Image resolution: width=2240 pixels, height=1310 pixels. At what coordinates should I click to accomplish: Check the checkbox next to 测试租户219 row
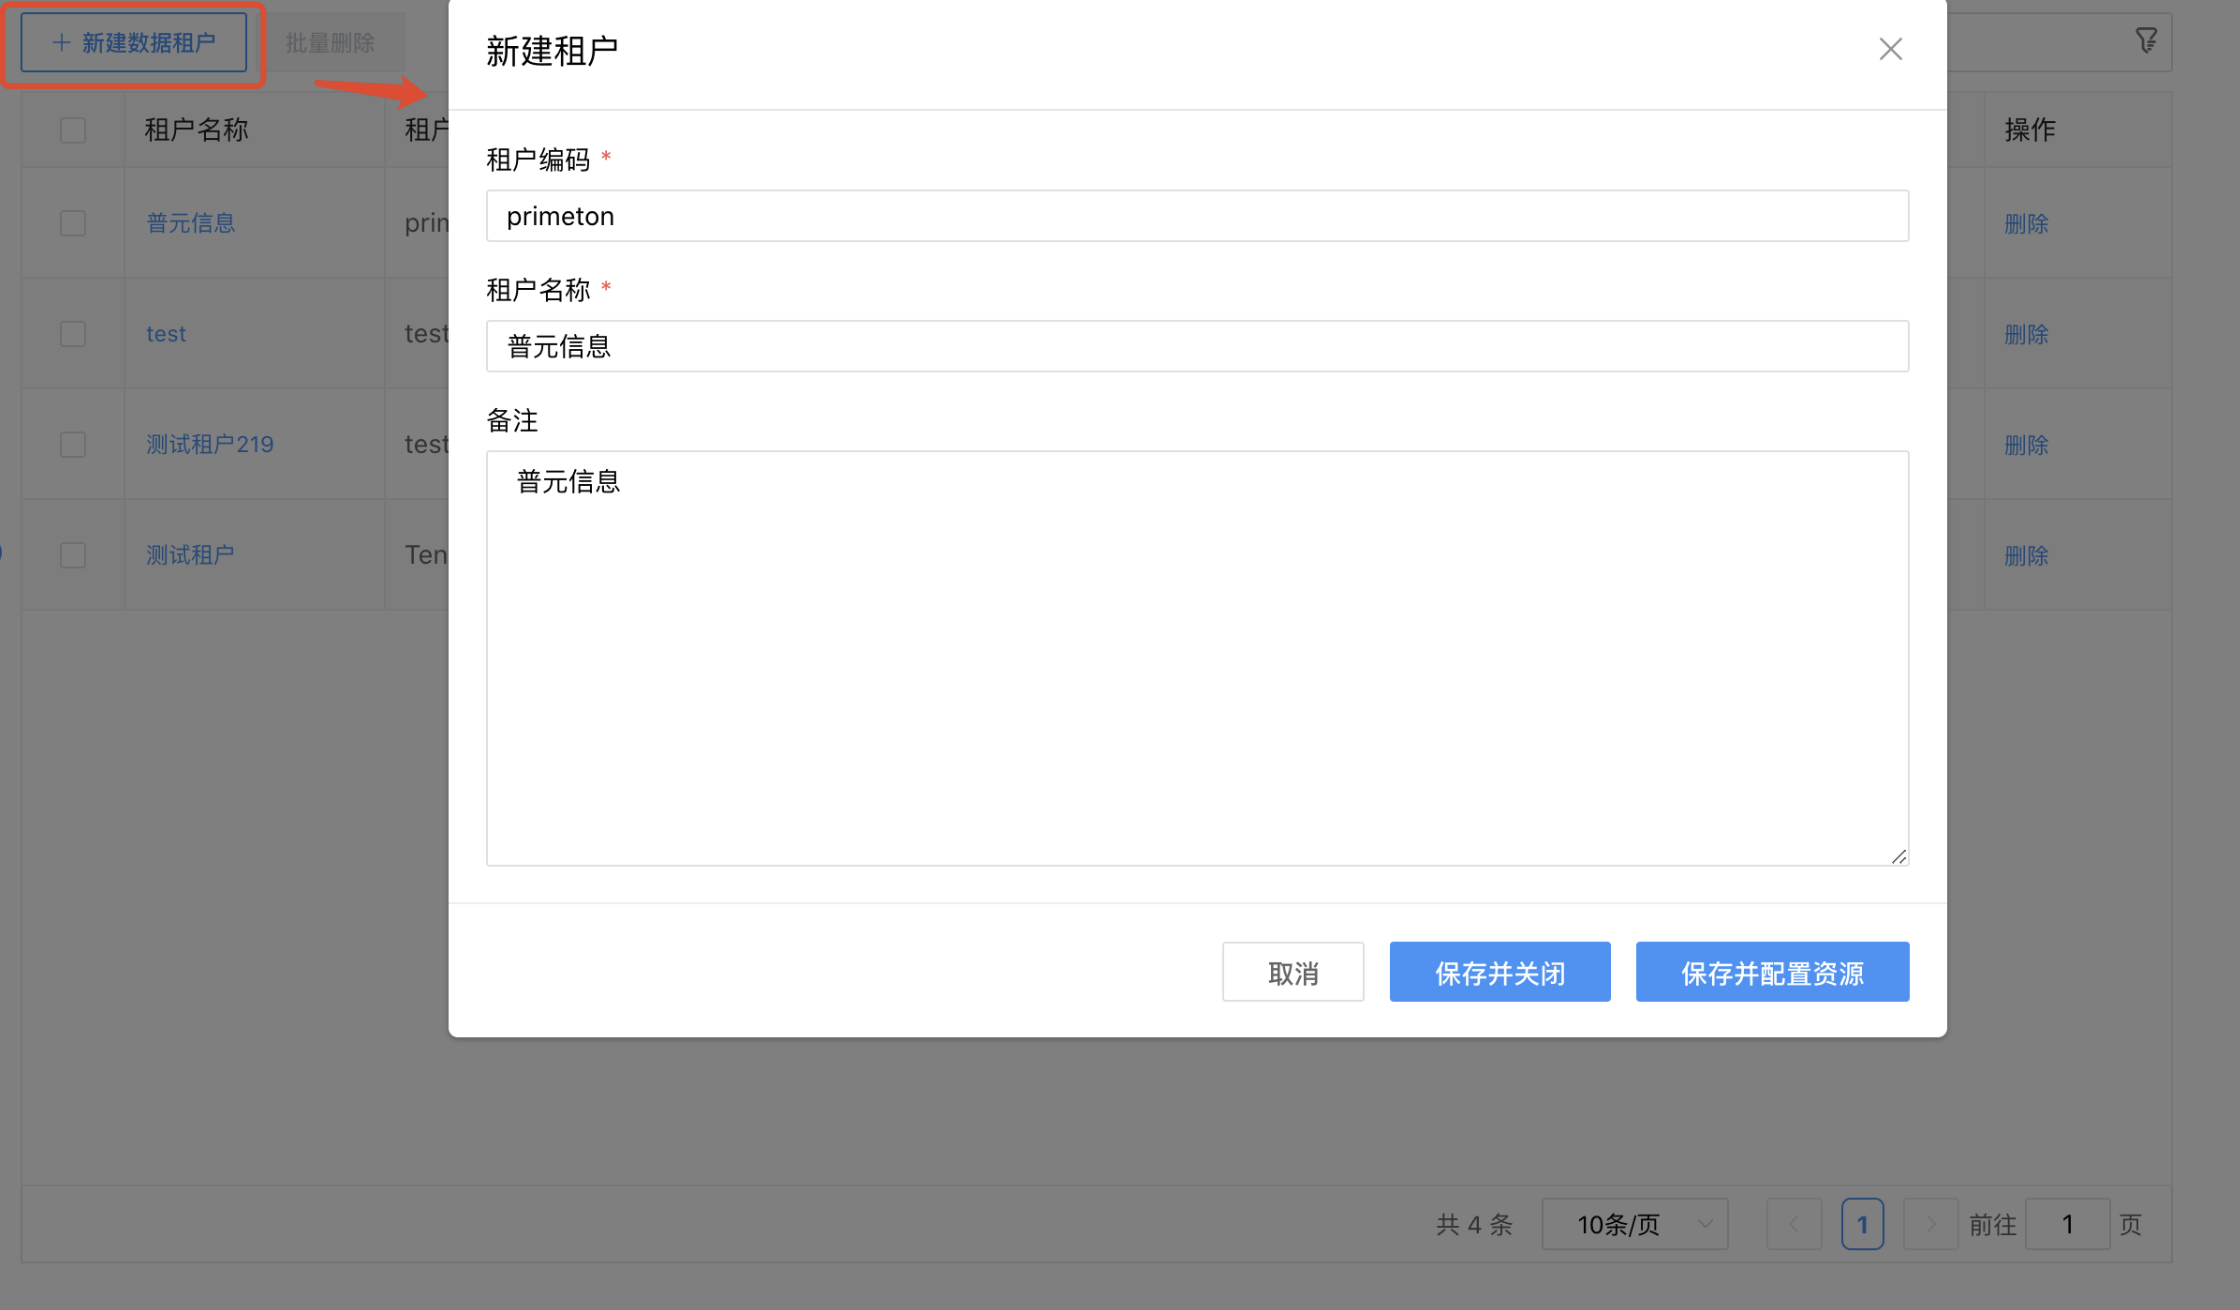[x=72, y=444]
